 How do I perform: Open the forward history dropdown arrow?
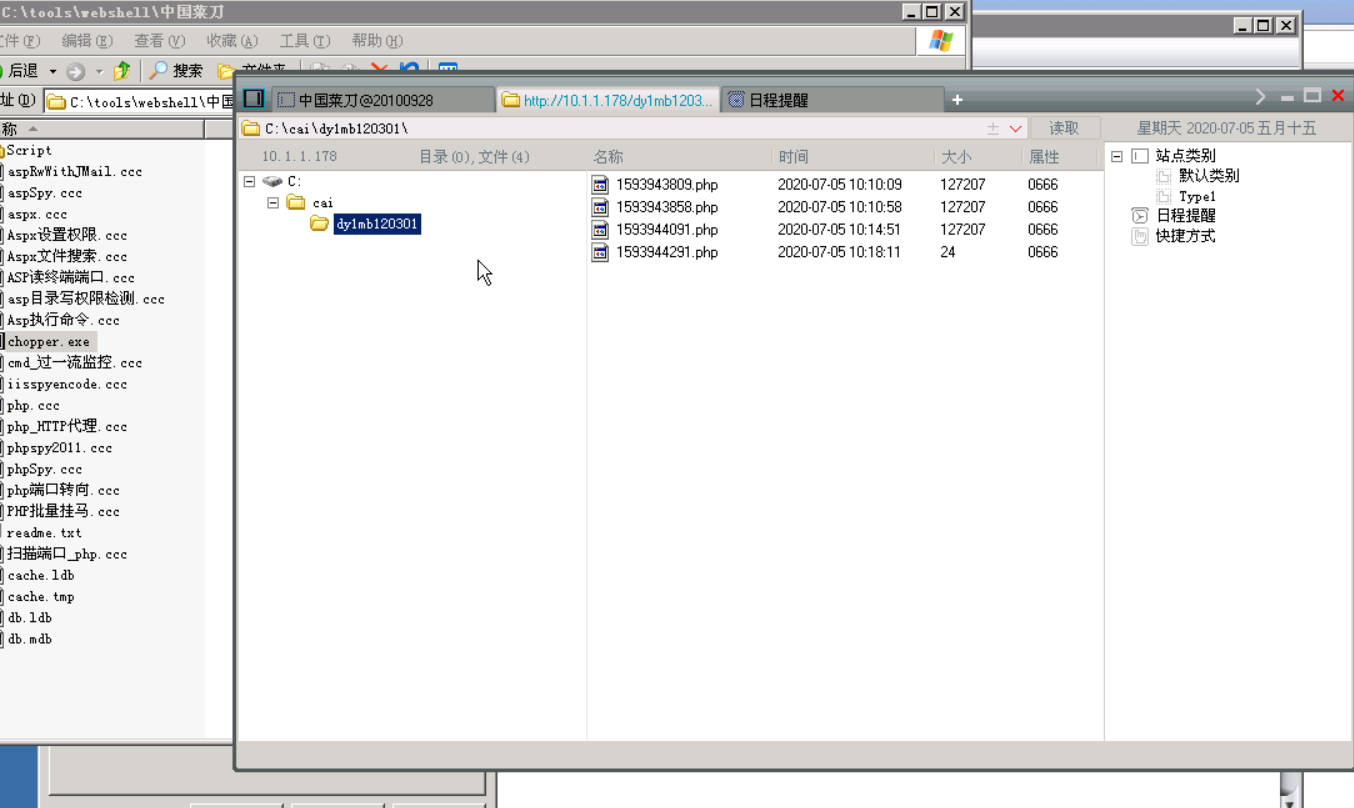coord(99,71)
